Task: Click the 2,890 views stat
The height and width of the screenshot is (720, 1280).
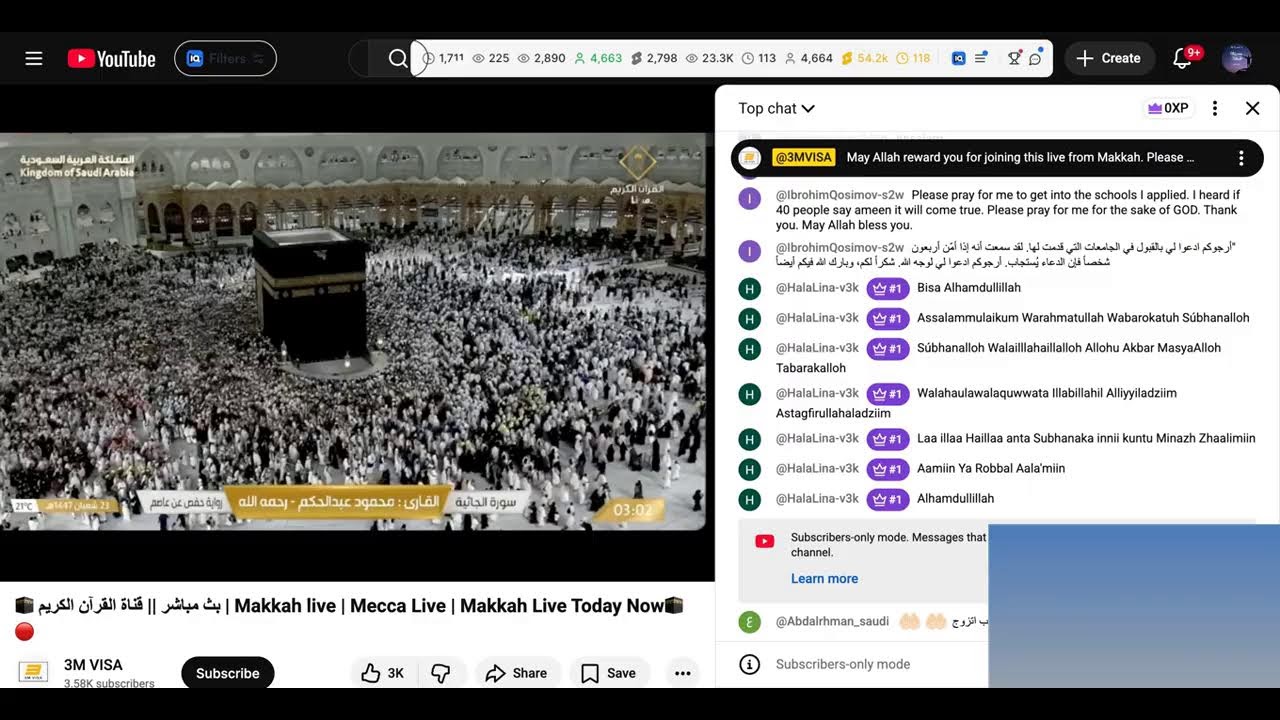Action: [x=541, y=59]
